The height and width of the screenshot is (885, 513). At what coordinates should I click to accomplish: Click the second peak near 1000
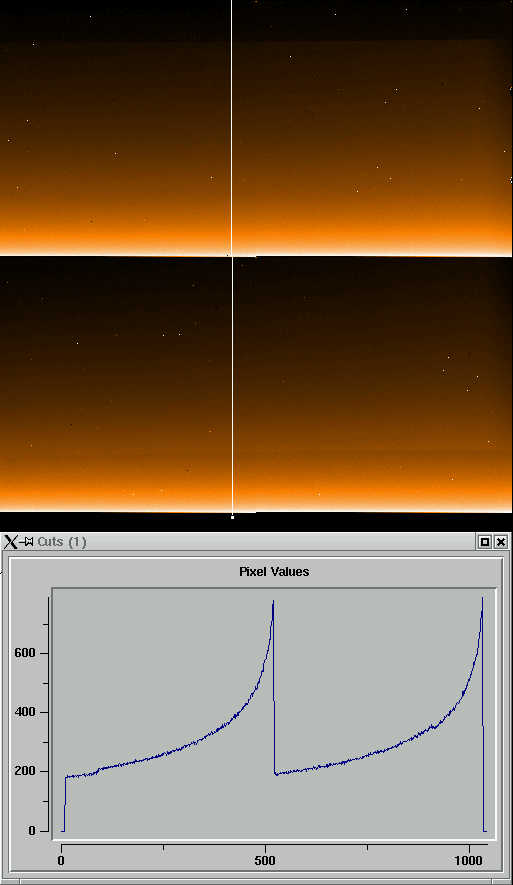483,599
